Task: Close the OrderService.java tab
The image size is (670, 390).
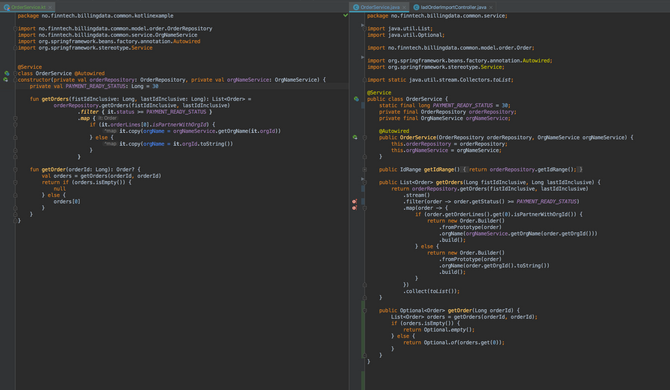Action: pos(404,7)
